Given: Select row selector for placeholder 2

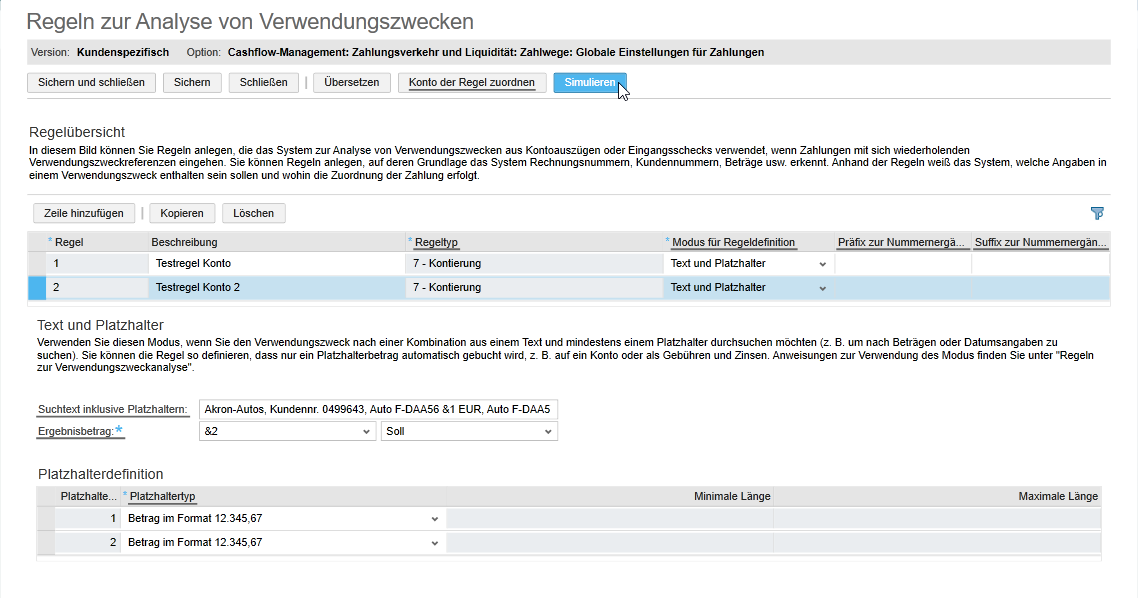Looking at the screenshot, I should 46,542.
